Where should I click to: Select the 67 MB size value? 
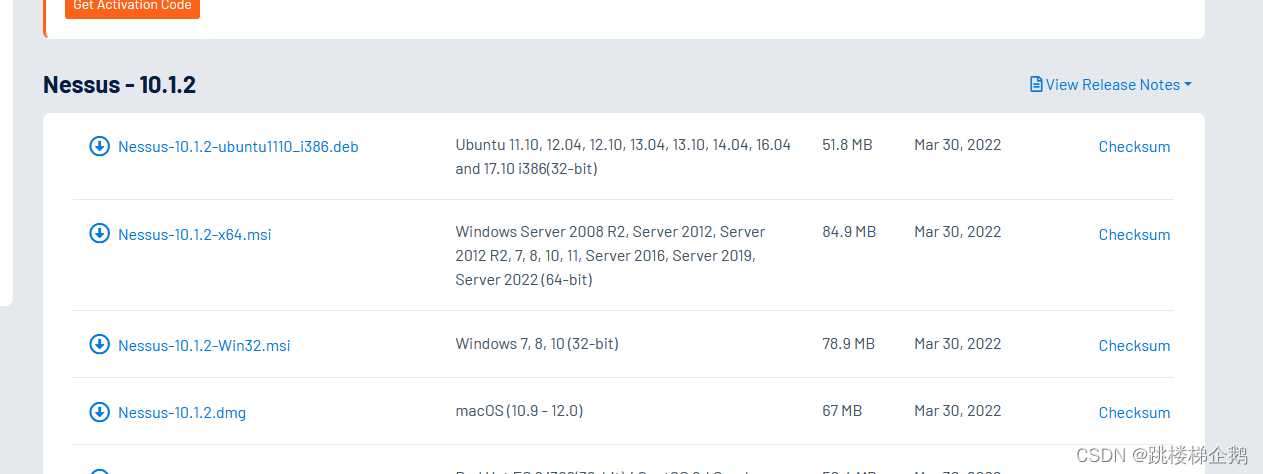[842, 411]
